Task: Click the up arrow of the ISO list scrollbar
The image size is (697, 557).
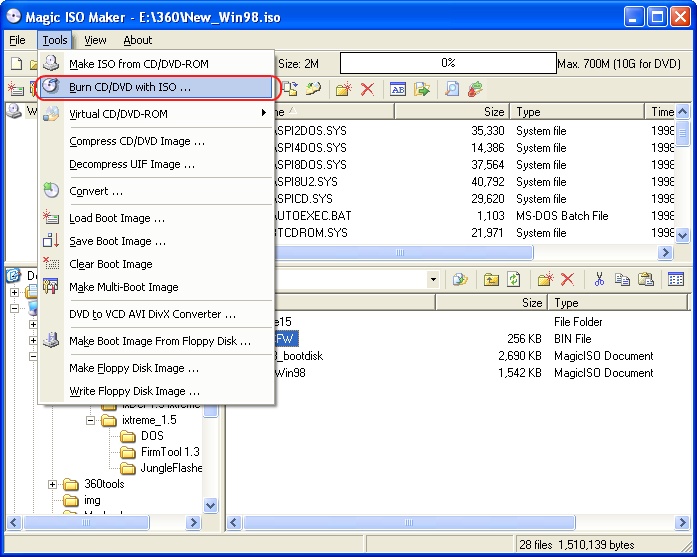Action: [x=683, y=111]
